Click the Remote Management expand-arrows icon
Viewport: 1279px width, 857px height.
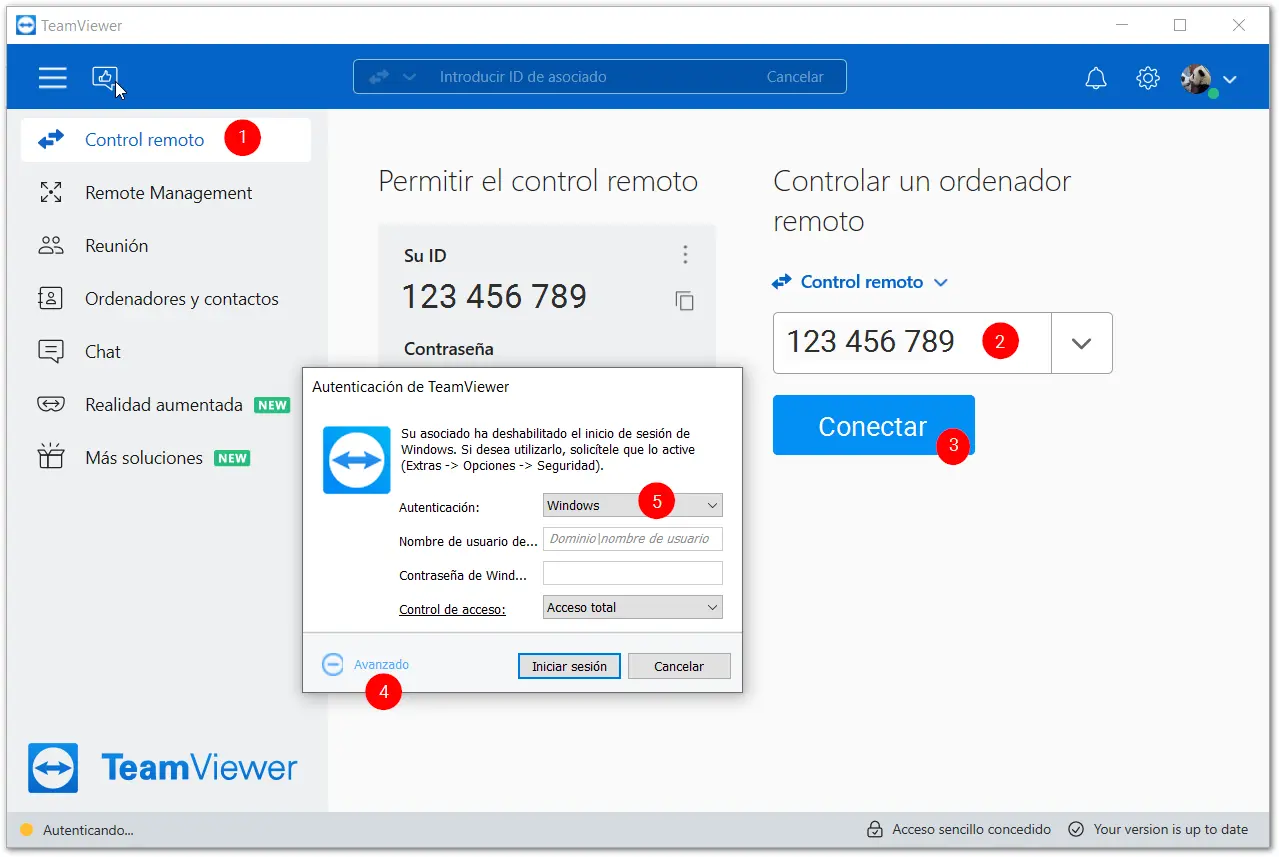click(50, 193)
